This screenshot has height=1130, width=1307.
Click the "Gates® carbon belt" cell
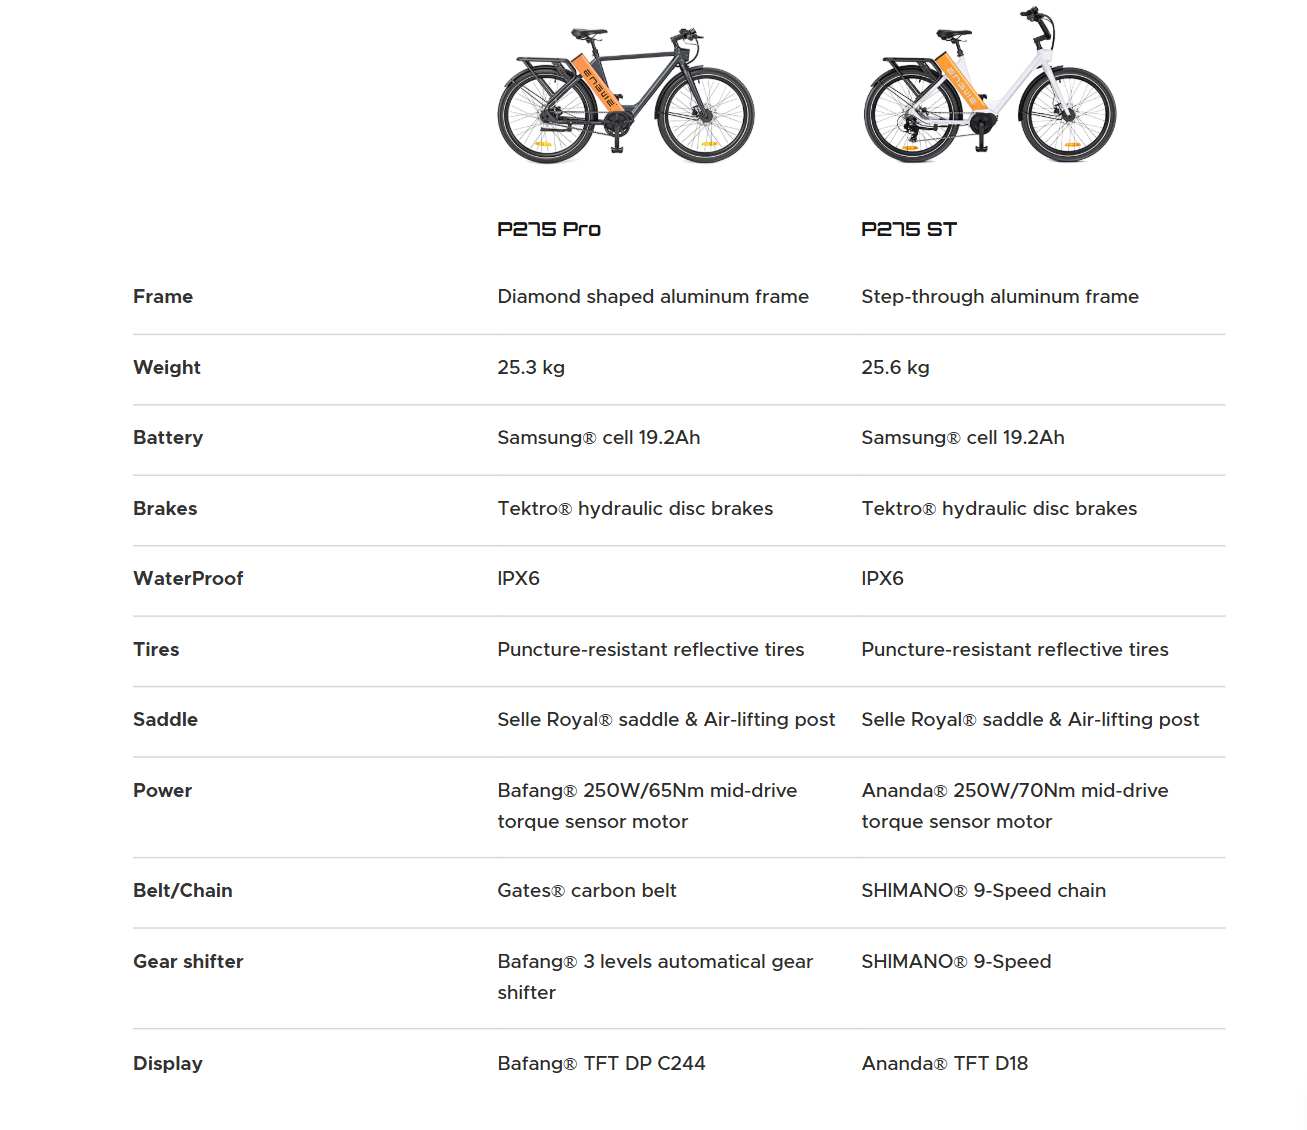pyautogui.click(x=587, y=891)
